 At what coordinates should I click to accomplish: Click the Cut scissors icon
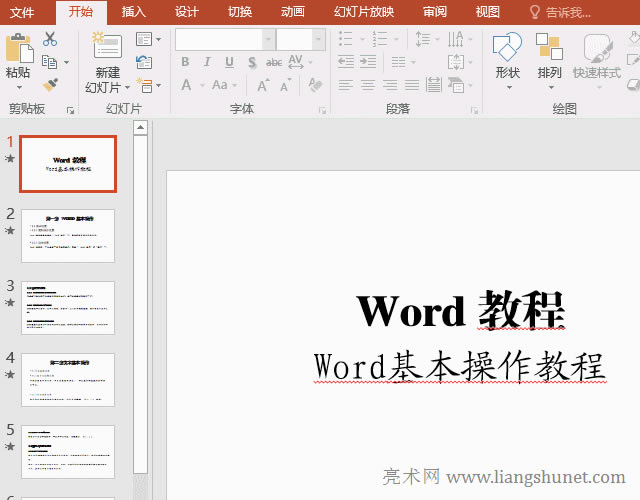pyautogui.click(x=50, y=39)
